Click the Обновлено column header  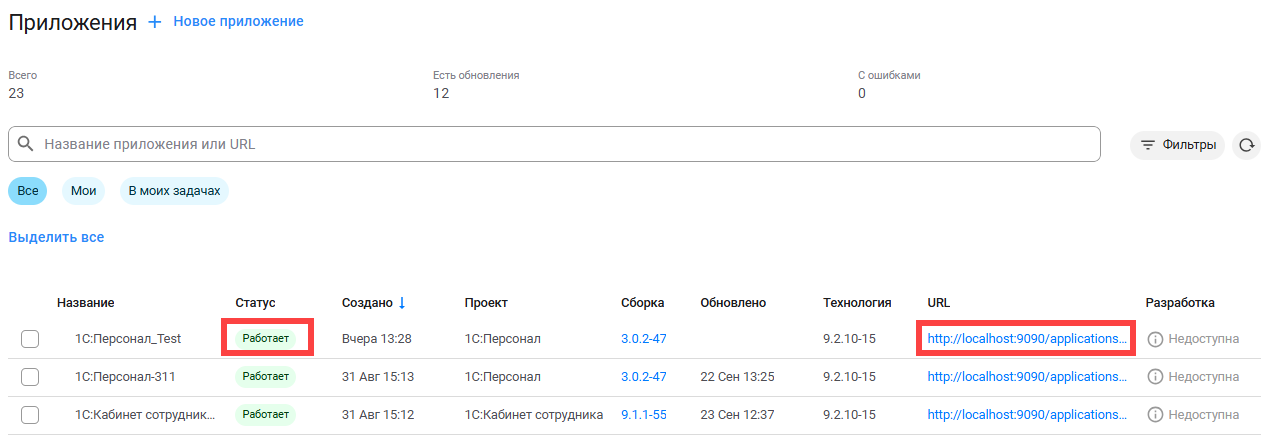click(733, 302)
